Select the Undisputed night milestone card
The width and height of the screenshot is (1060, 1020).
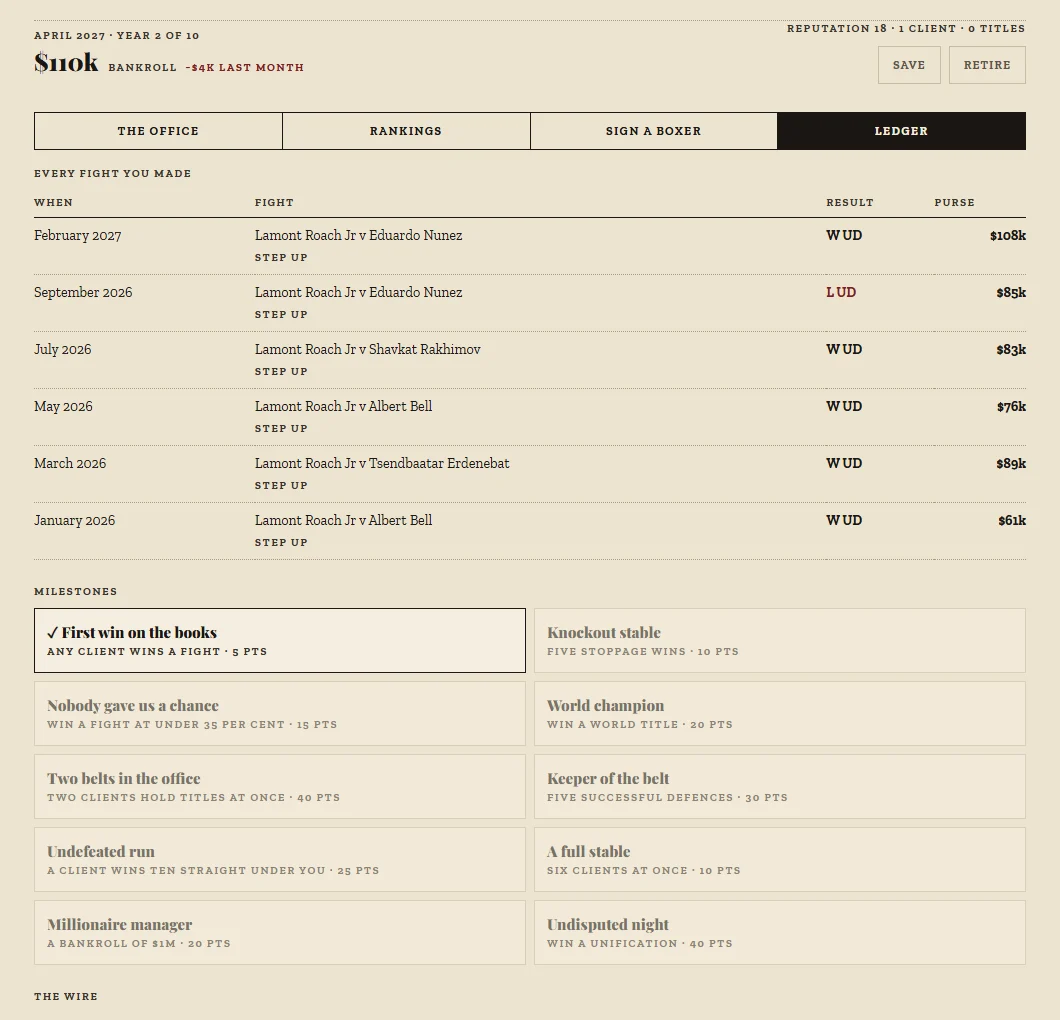pos(780,932)
